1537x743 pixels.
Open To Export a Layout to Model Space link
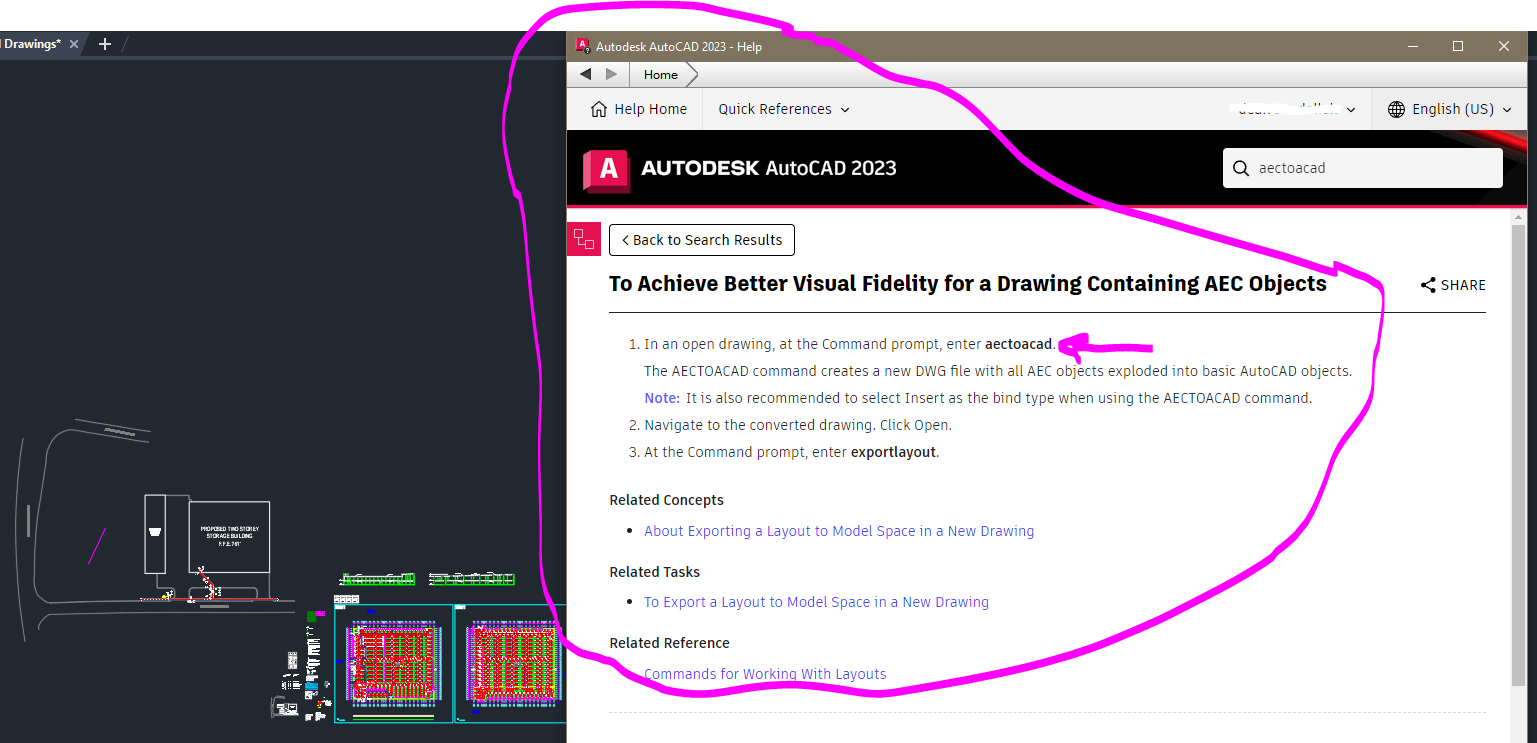click(x=816, y=602)
